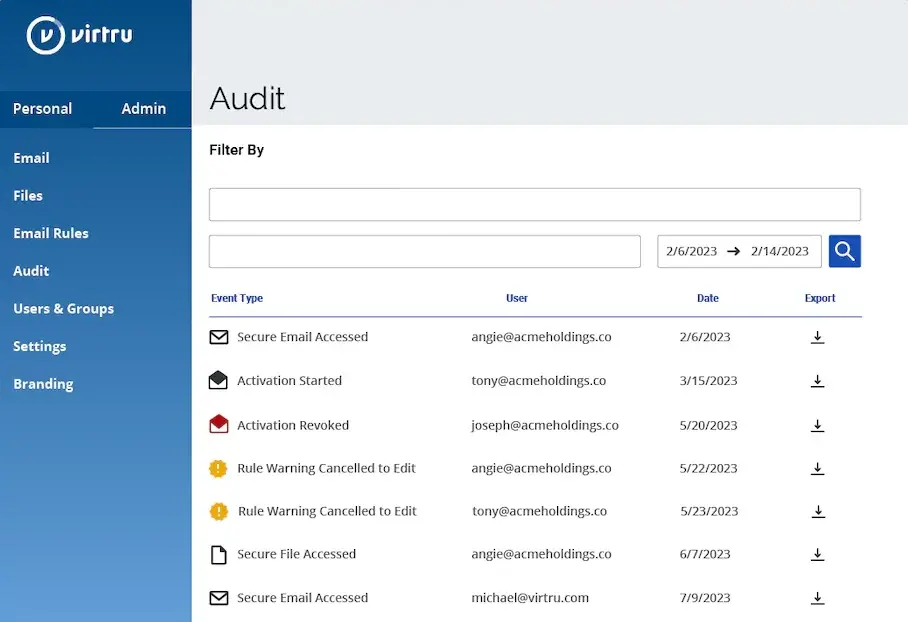Go to Email Rules section
The image size is (908, 622).
tap(51, 233)
